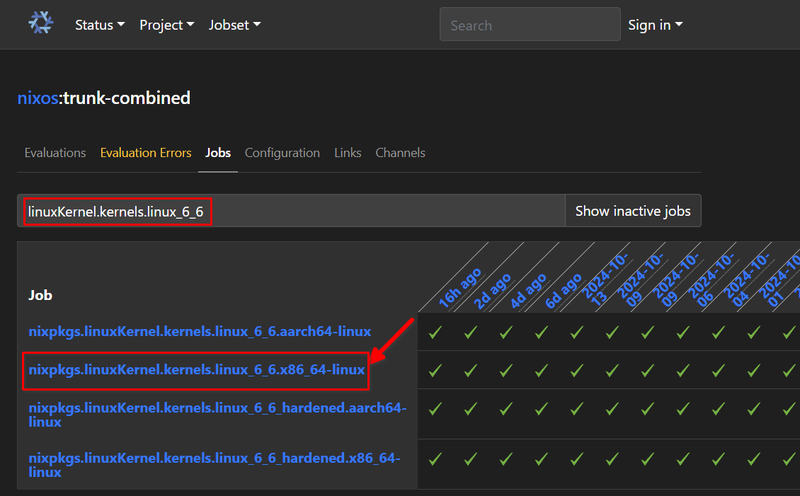Open x86_64-linux 16h ago build checkmark

435,370
